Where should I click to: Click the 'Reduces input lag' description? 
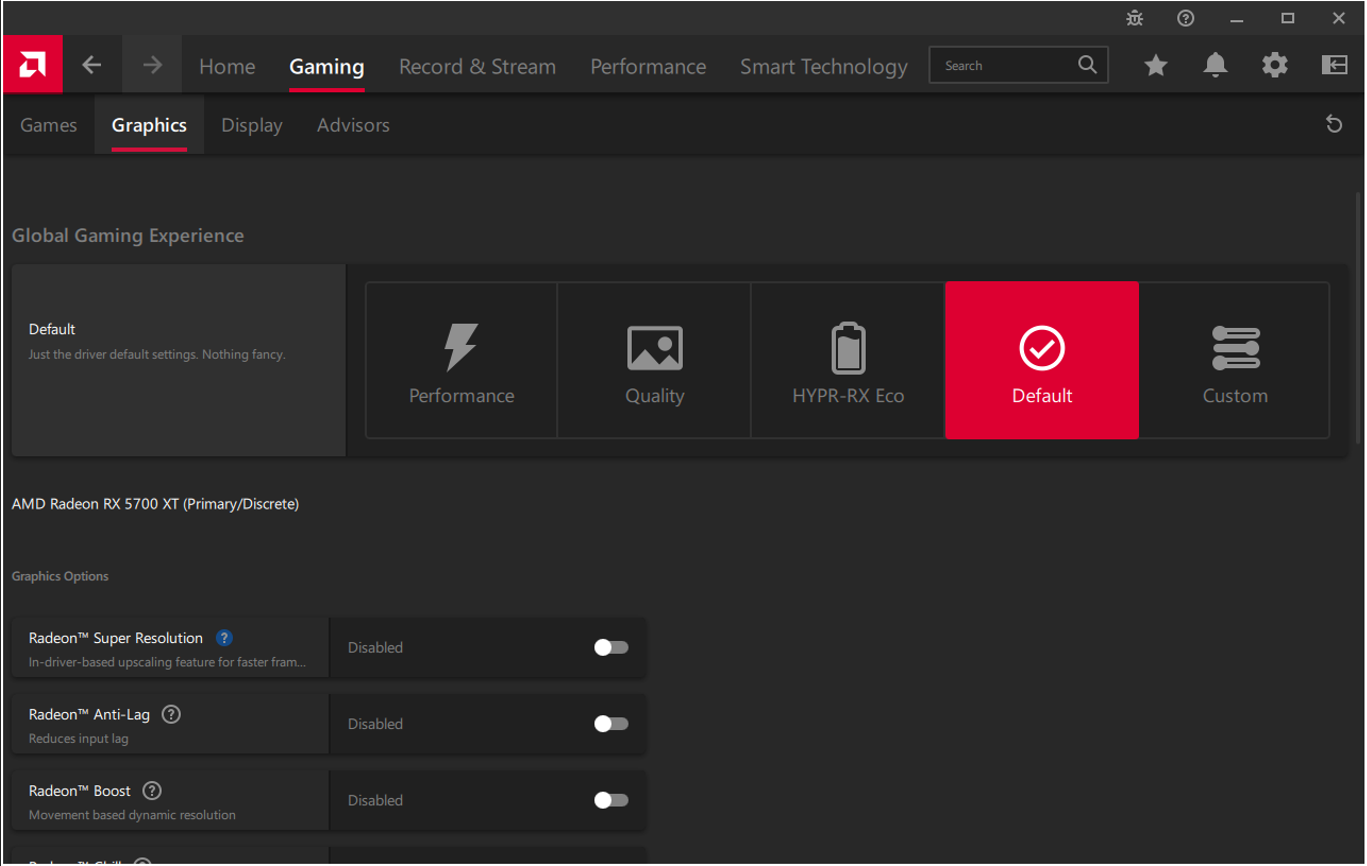(x=78, y=739)
